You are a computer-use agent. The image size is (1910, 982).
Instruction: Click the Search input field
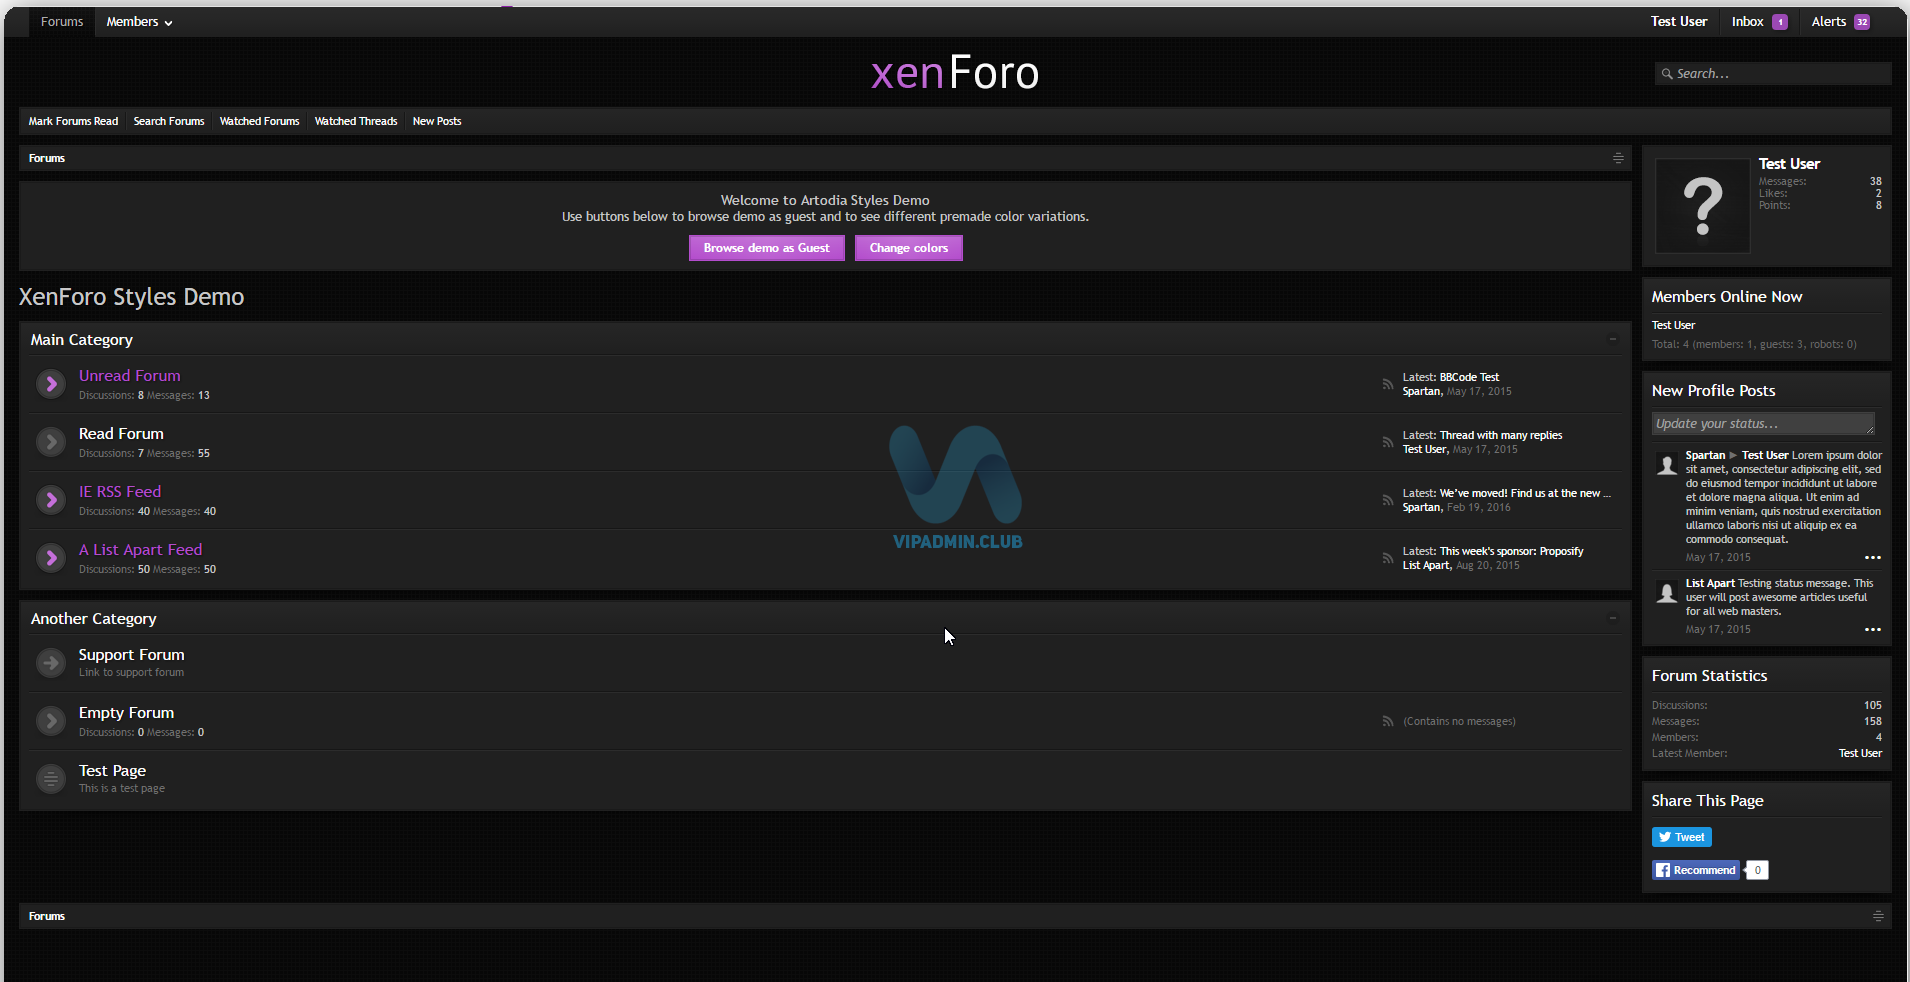[1773, 74]
